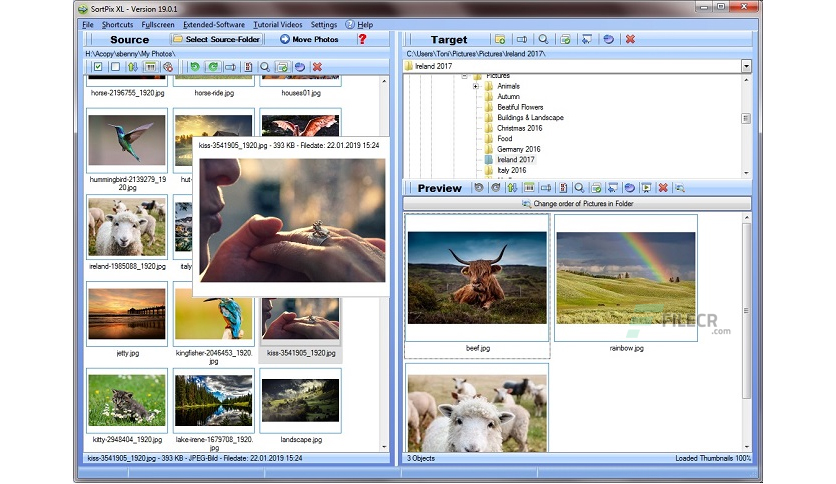This screenshot has width=836, height=484.
Task: Click monitor with arrow icon in Target toolbar
Action: click(x=586, y=39)
